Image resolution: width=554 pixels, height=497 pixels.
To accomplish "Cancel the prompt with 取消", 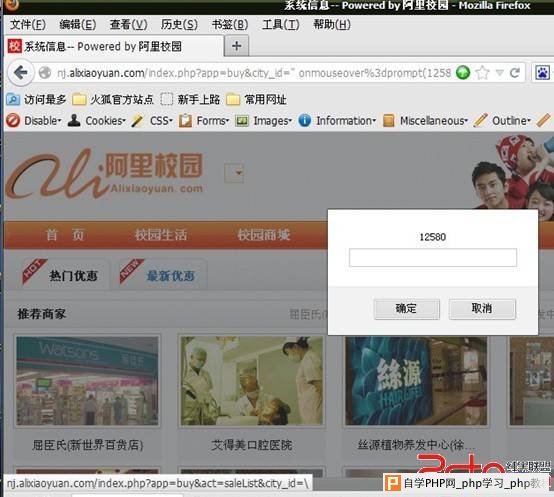I will (x=482, y=309).
